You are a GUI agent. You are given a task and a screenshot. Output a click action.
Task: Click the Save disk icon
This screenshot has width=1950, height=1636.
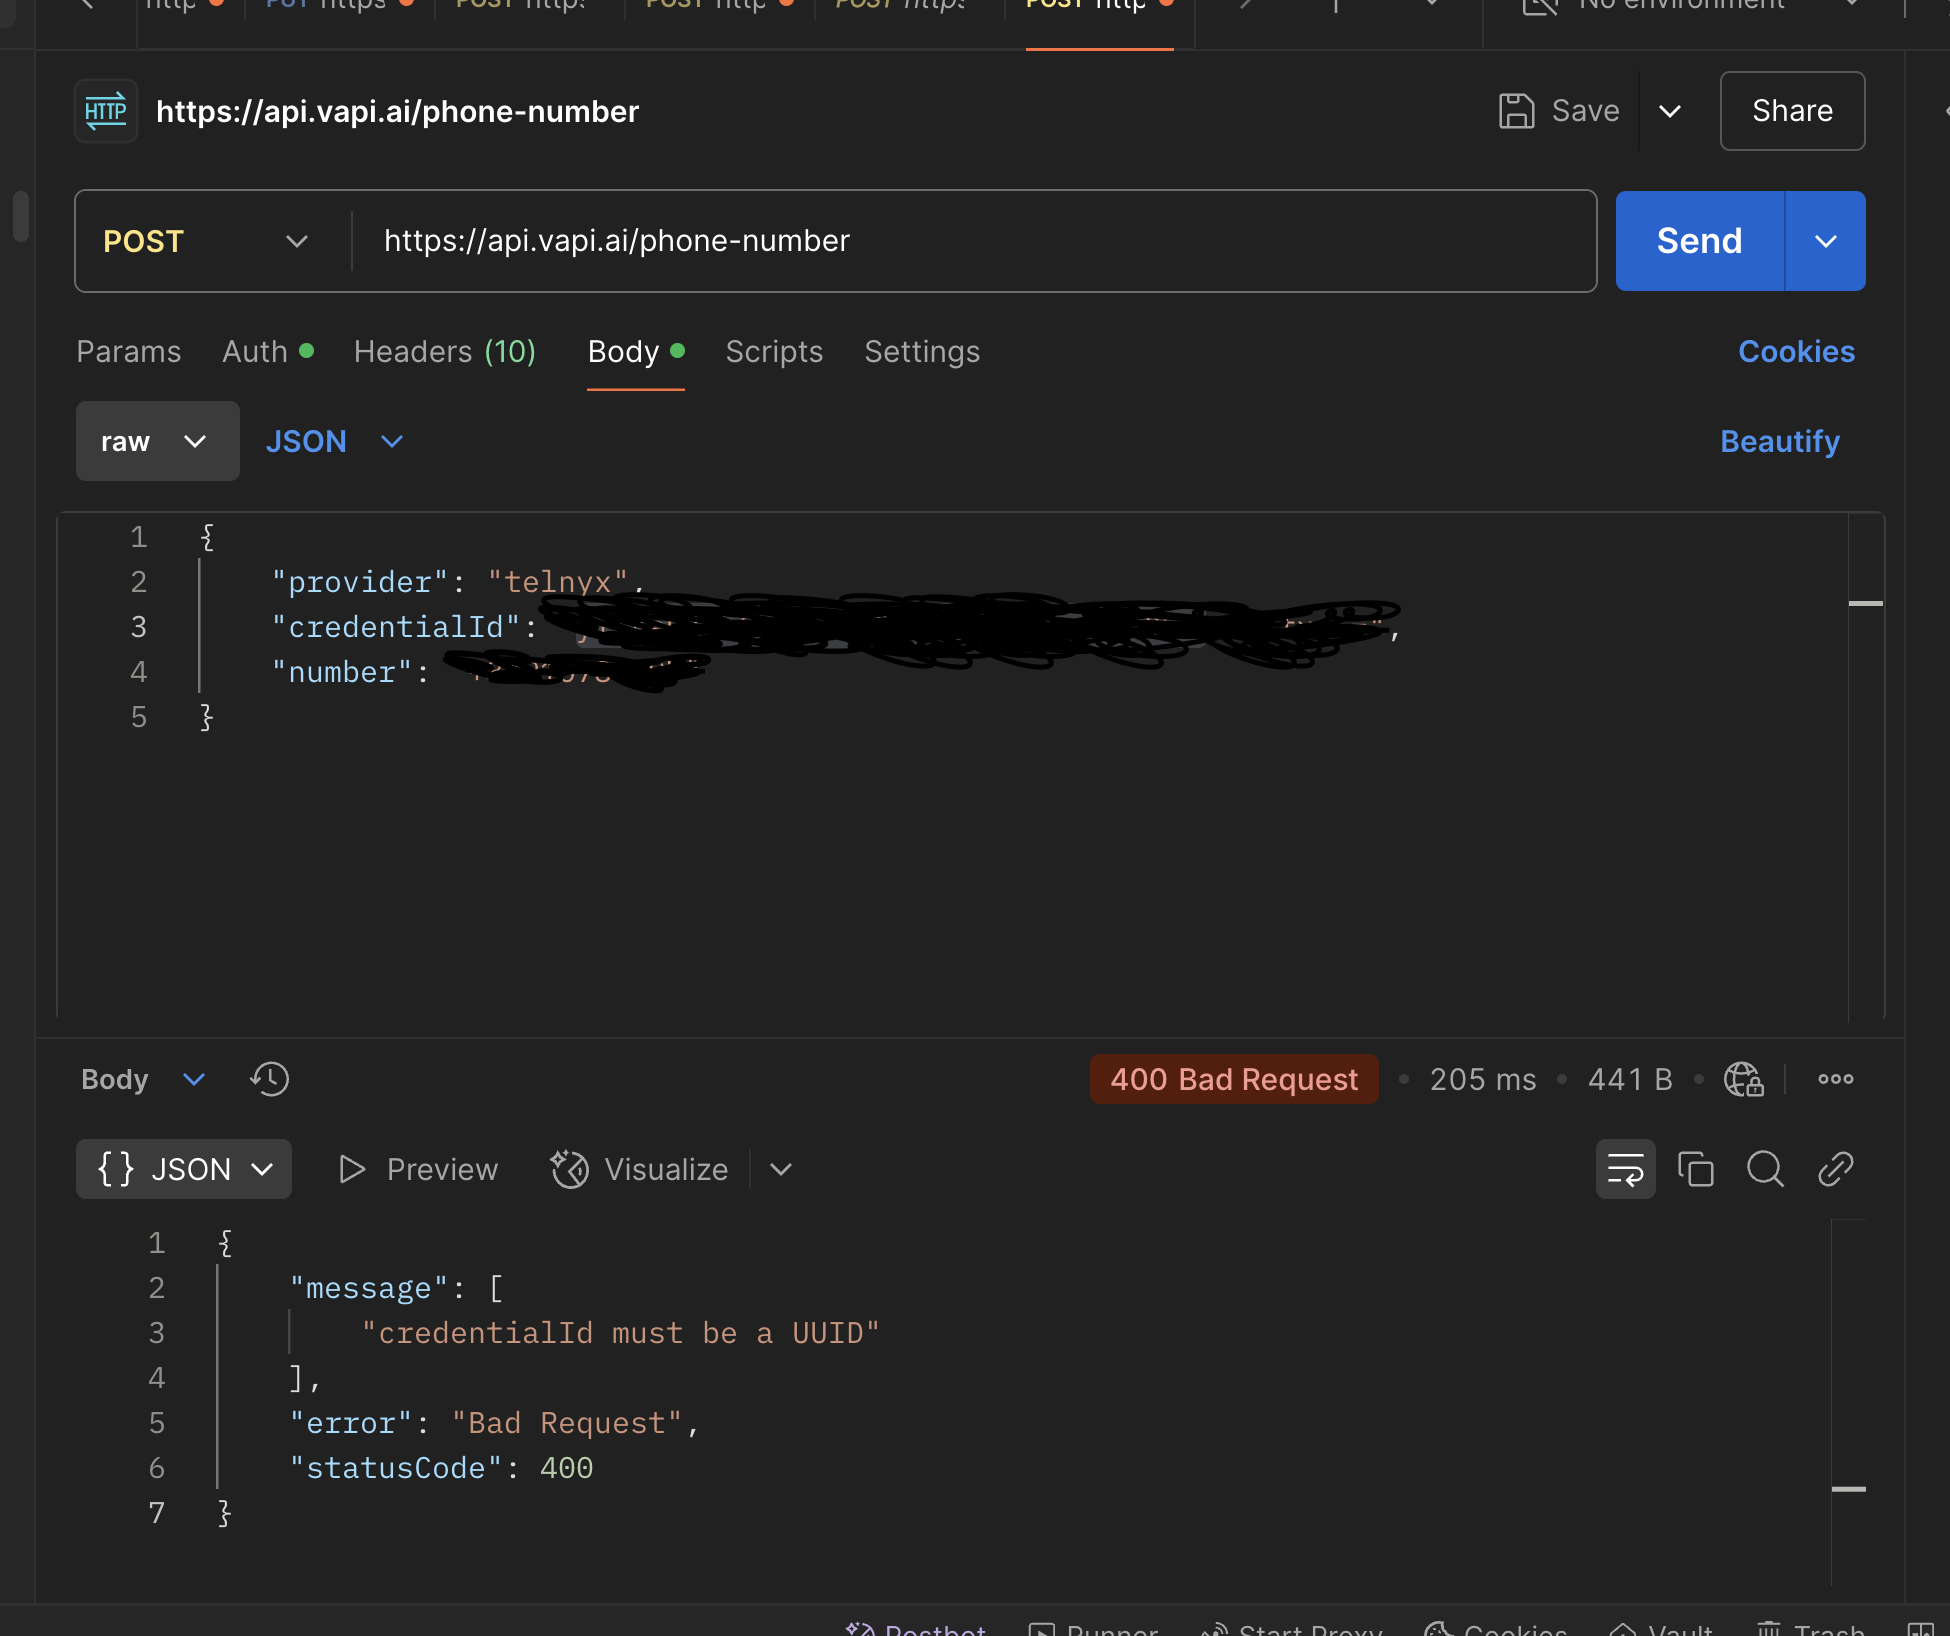(x=1516, y=111)
